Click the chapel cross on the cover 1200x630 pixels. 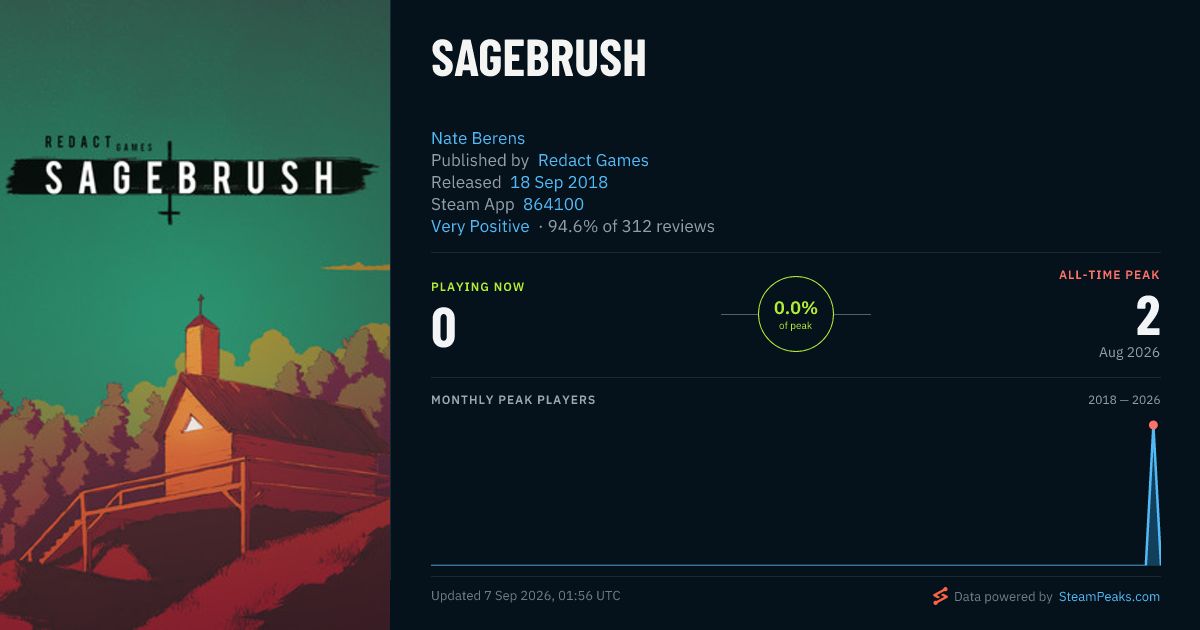pos(201,304)
